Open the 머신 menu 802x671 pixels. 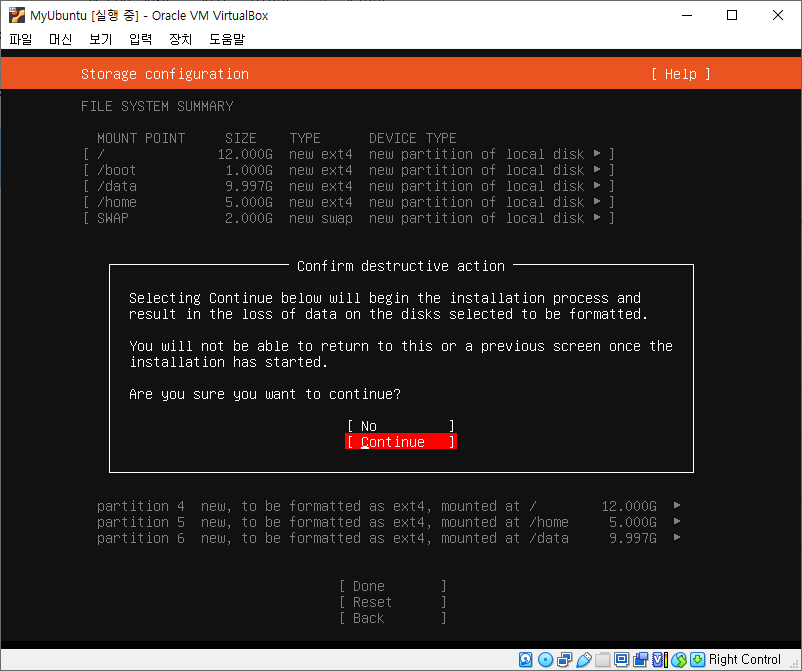[x=60, y=39]
